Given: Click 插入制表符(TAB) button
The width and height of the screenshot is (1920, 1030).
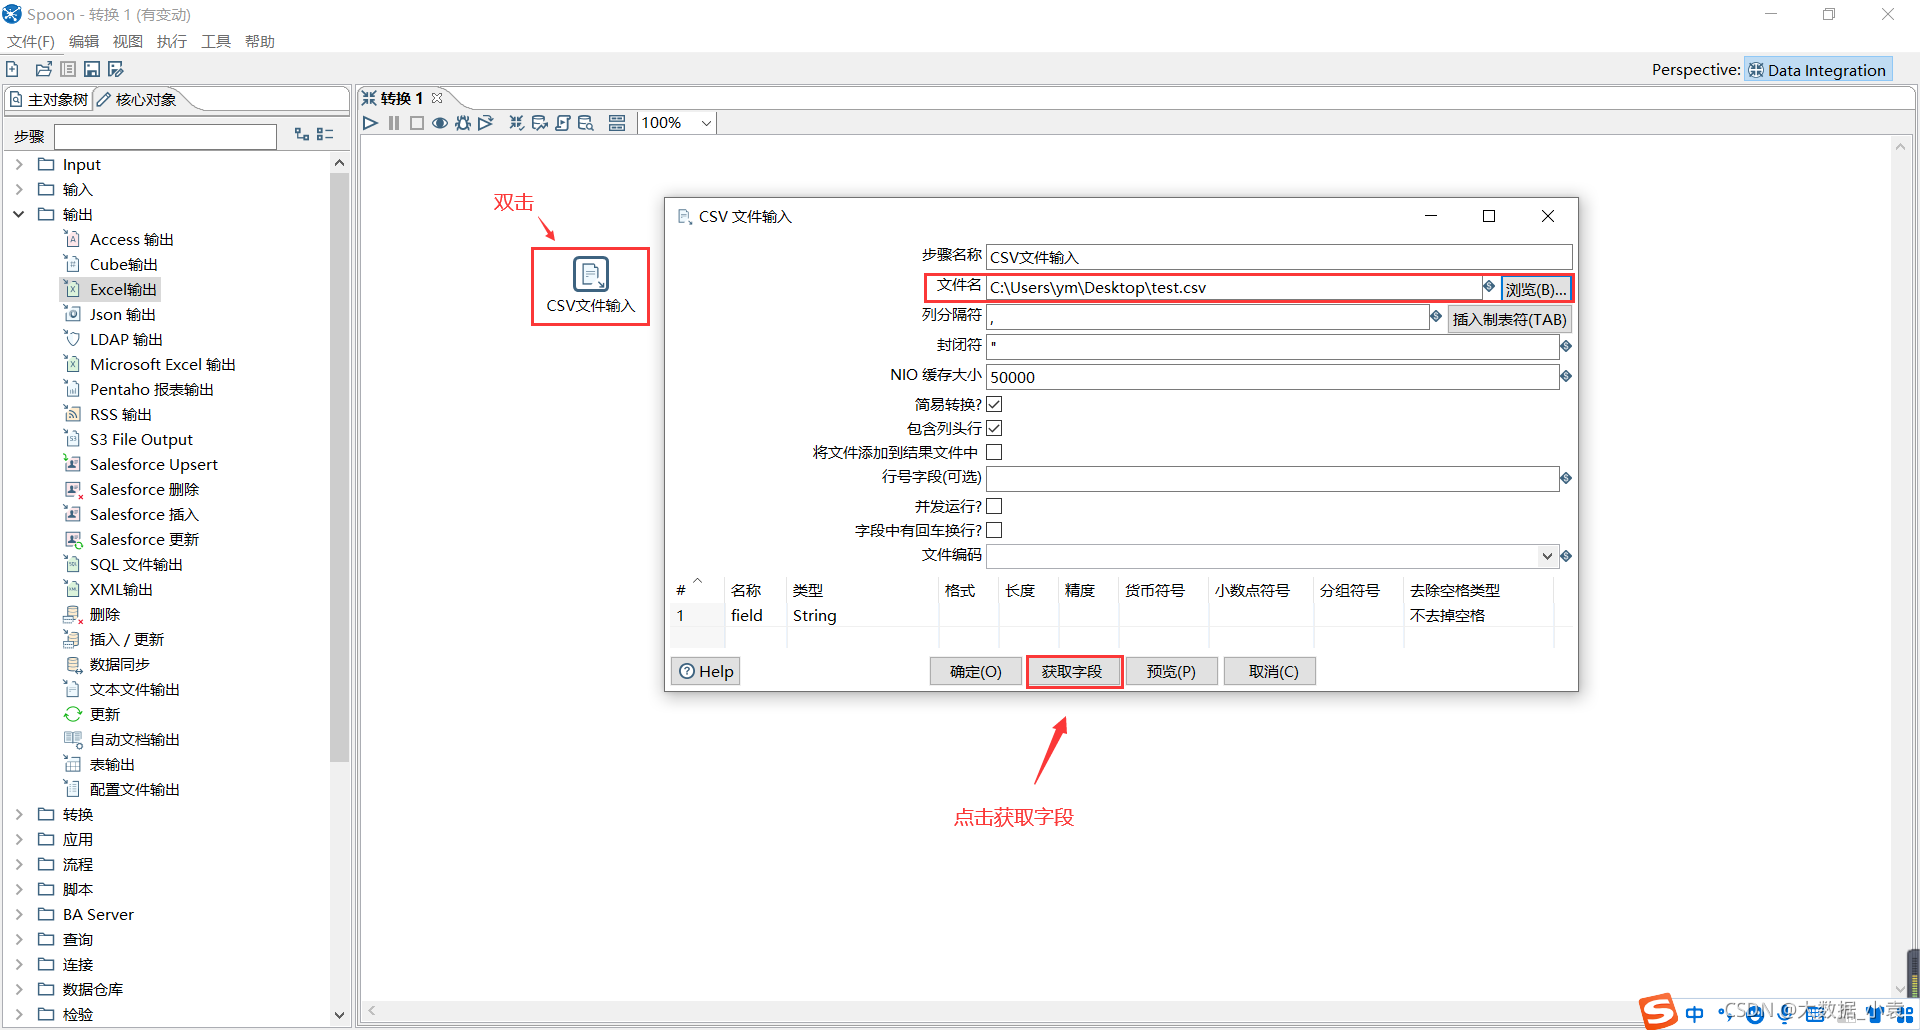Looking at the screenshot, I should point(1509,319).
